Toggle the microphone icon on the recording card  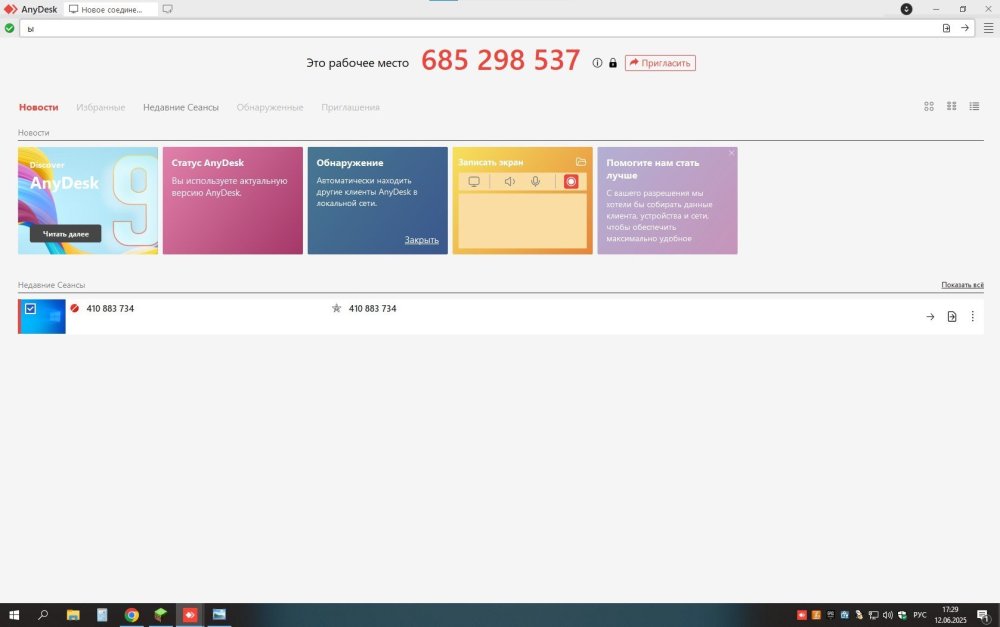[x=535, y=182]
